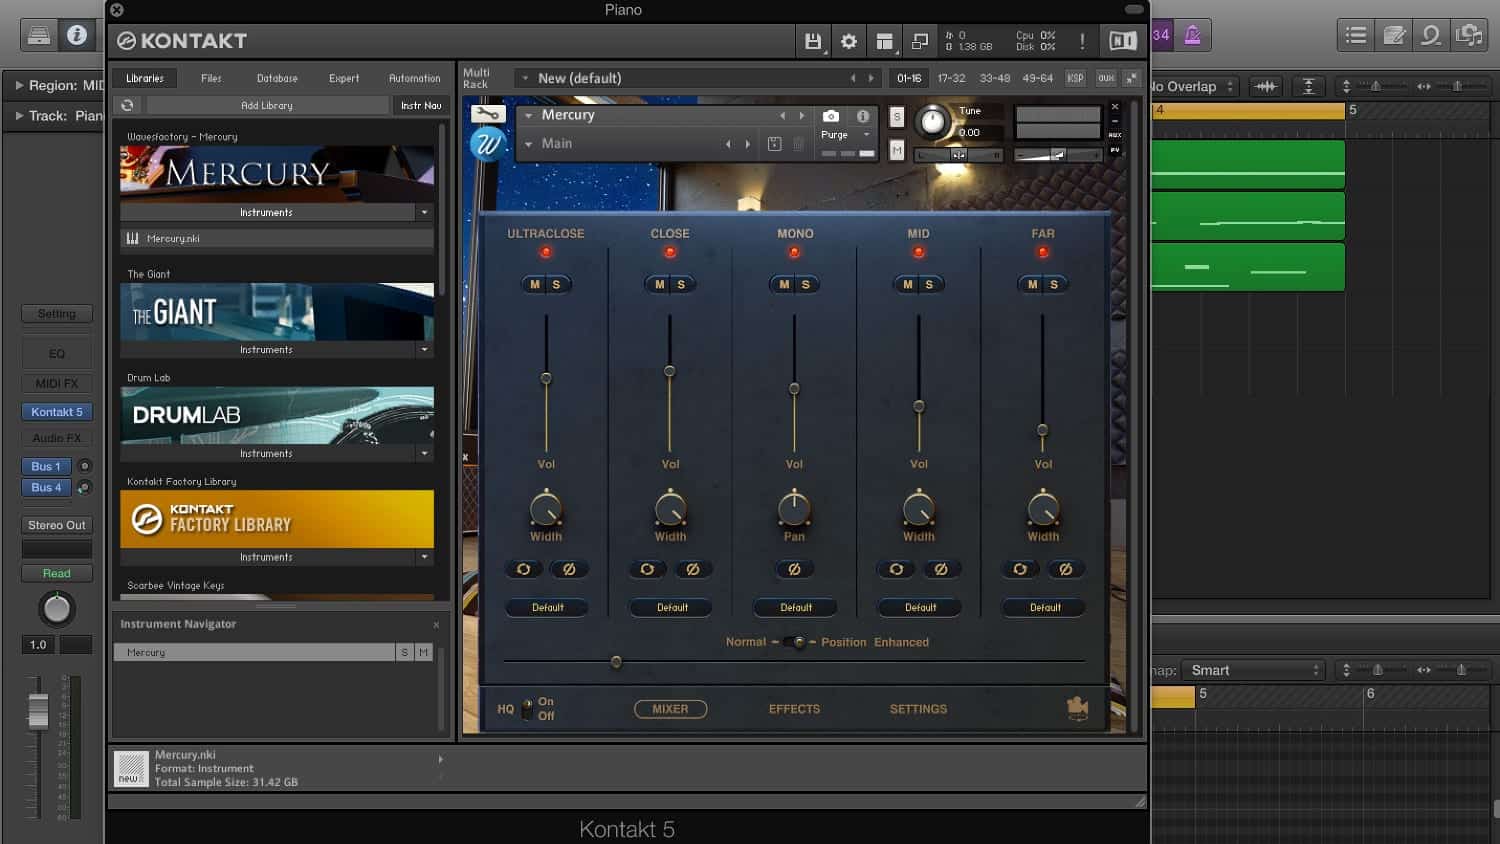
Task: Open the Main snapshot dropdown
Action: pyautogui.click(x=529, y=144)
